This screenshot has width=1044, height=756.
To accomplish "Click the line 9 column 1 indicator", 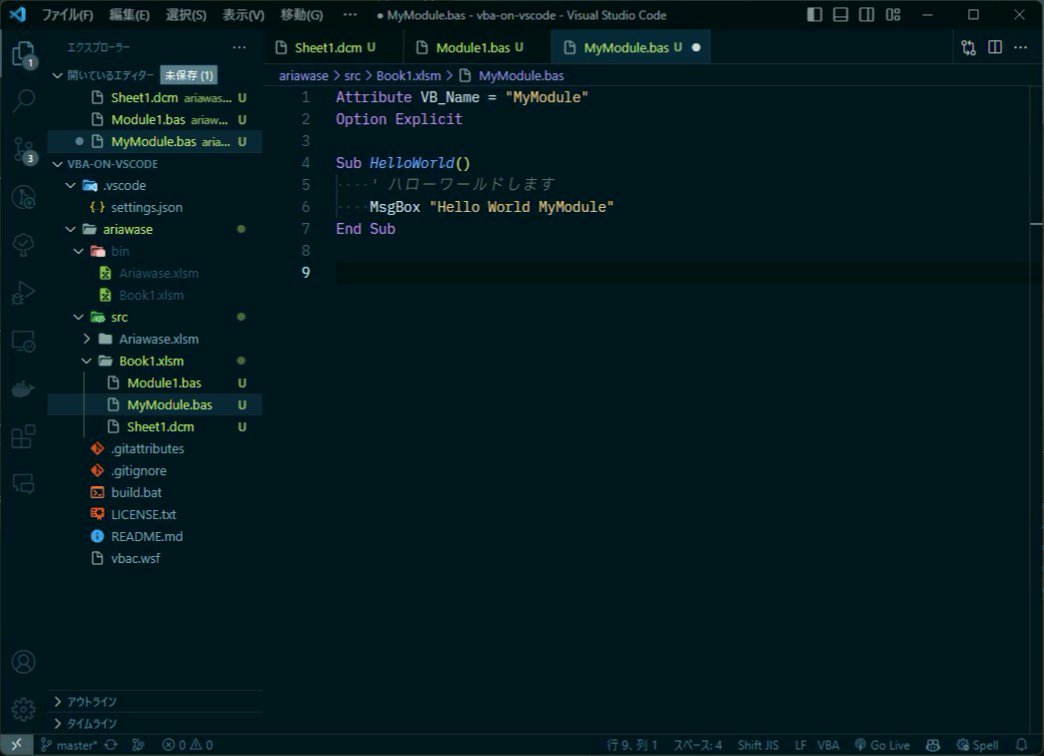I will tap(632, 745).
